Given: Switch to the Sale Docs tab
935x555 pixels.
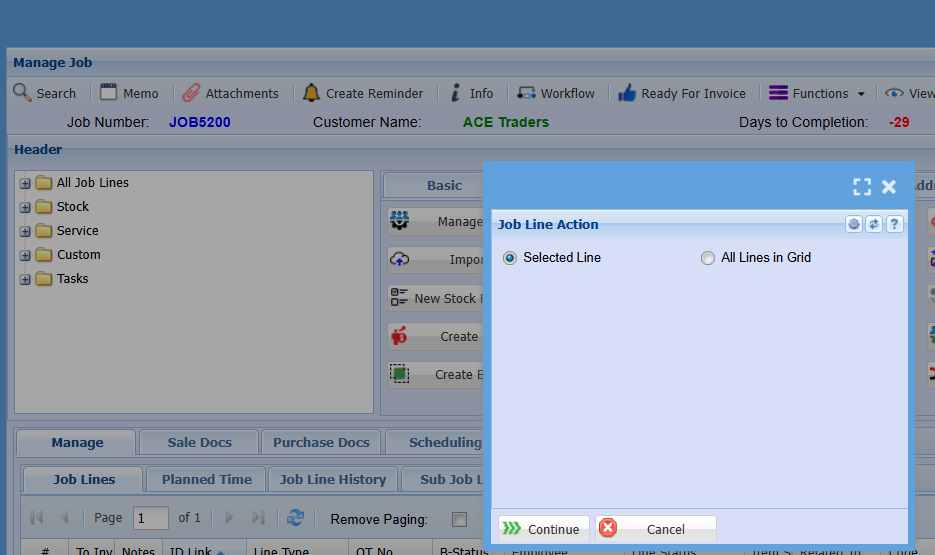Looking at the screenshot, I should 199,442.
